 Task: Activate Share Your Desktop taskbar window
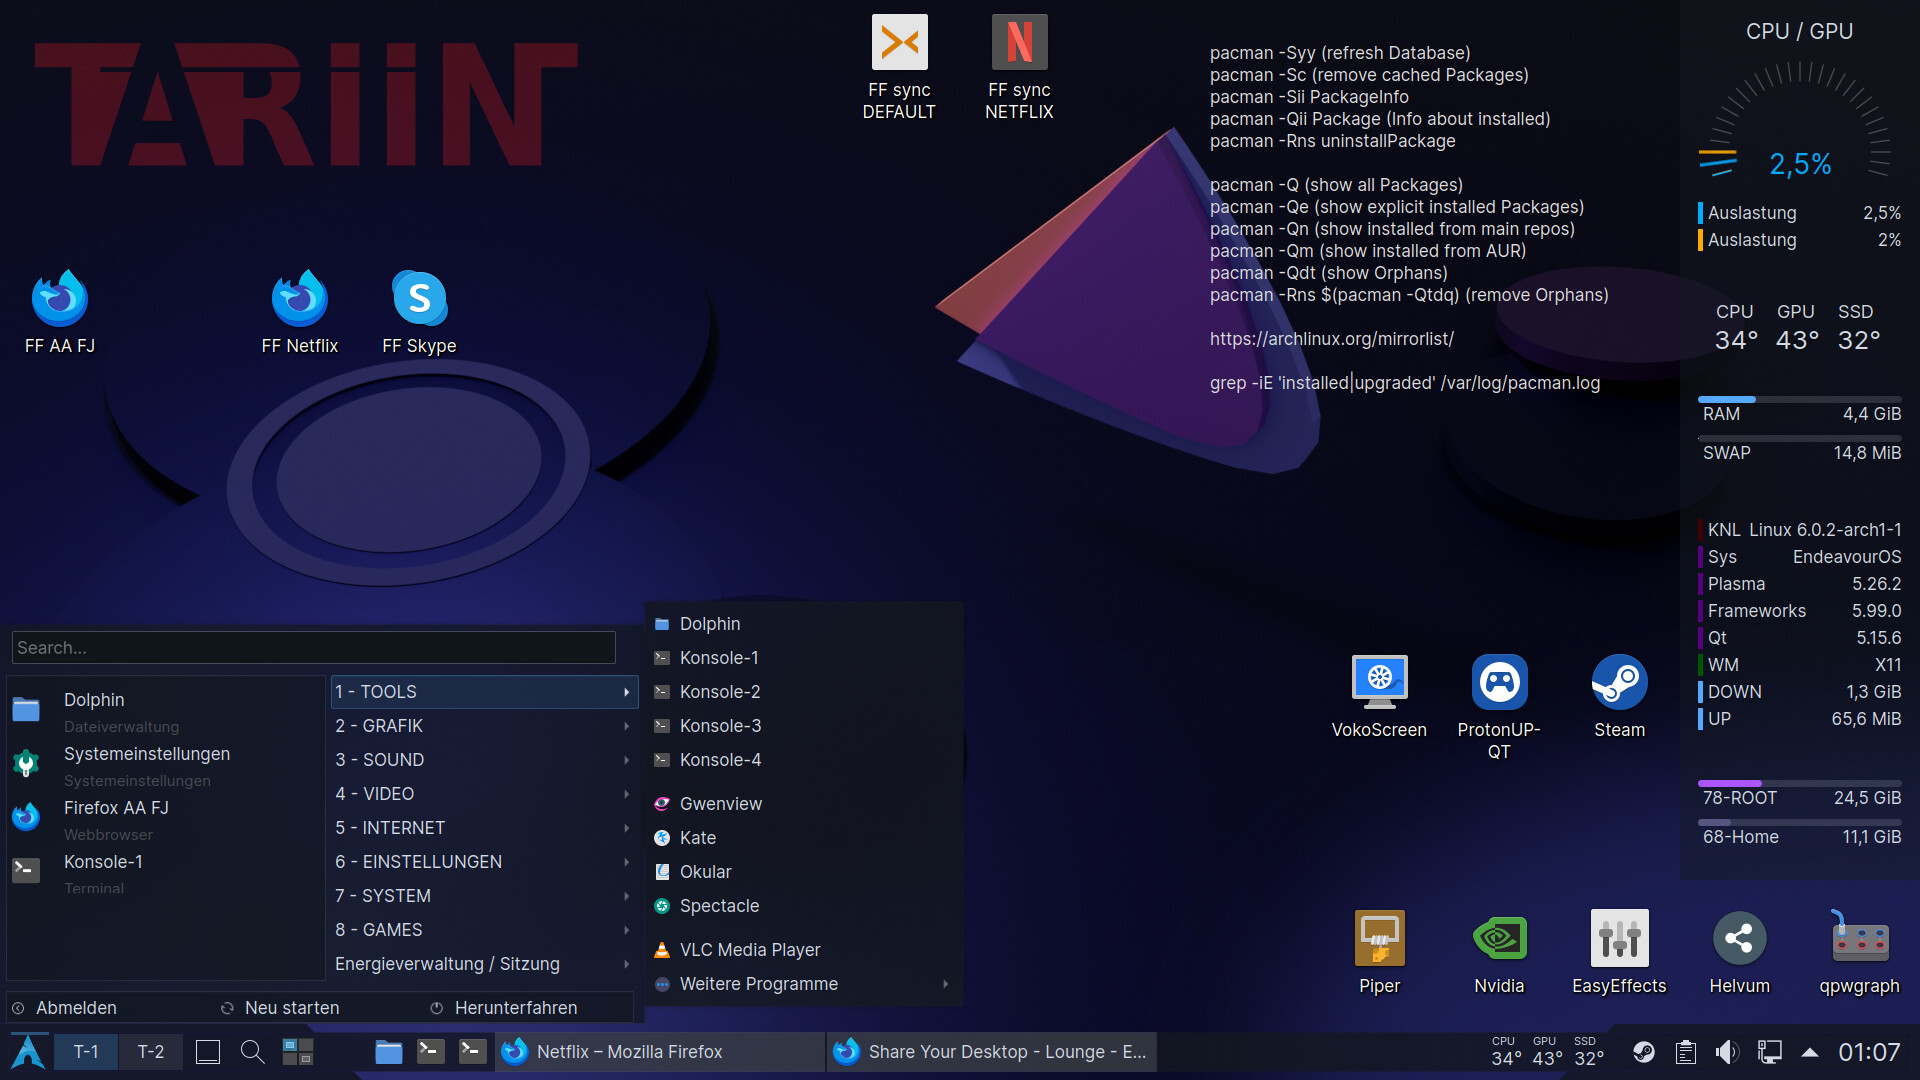tap(992, 1052)
